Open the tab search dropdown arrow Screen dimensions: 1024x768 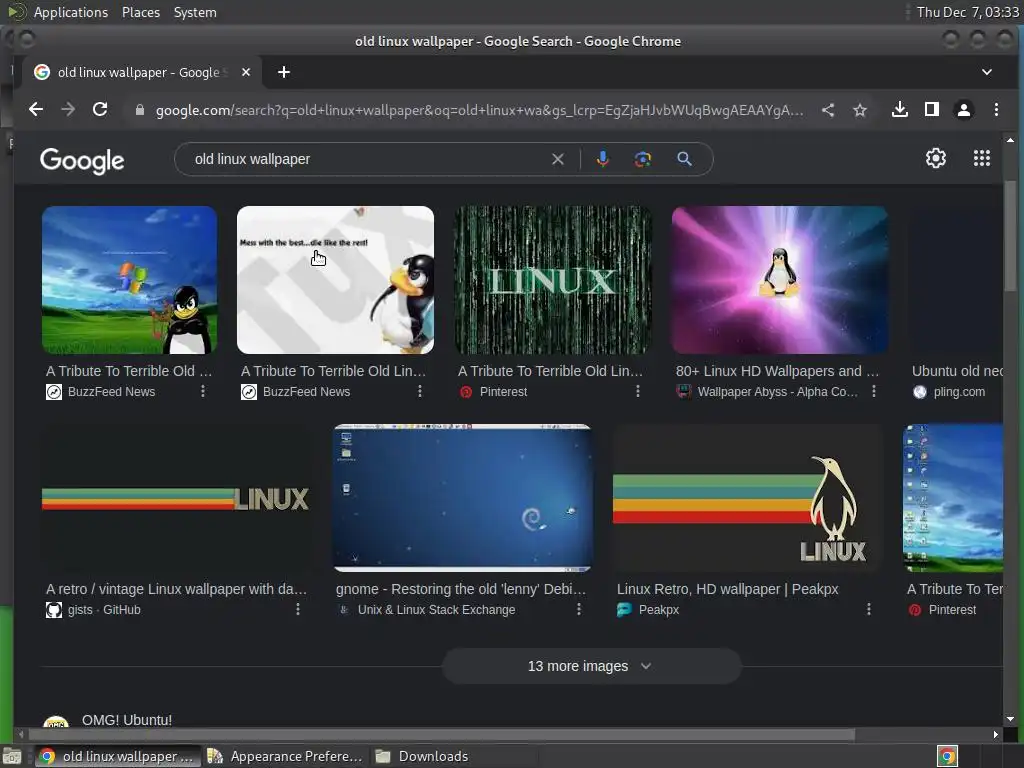coord(987,72)
